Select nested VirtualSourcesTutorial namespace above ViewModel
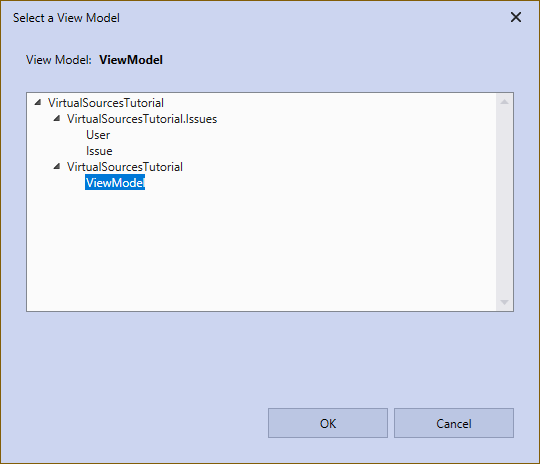Image resolution: width=540 pixels, height=464 pixels. click(125, 167)
